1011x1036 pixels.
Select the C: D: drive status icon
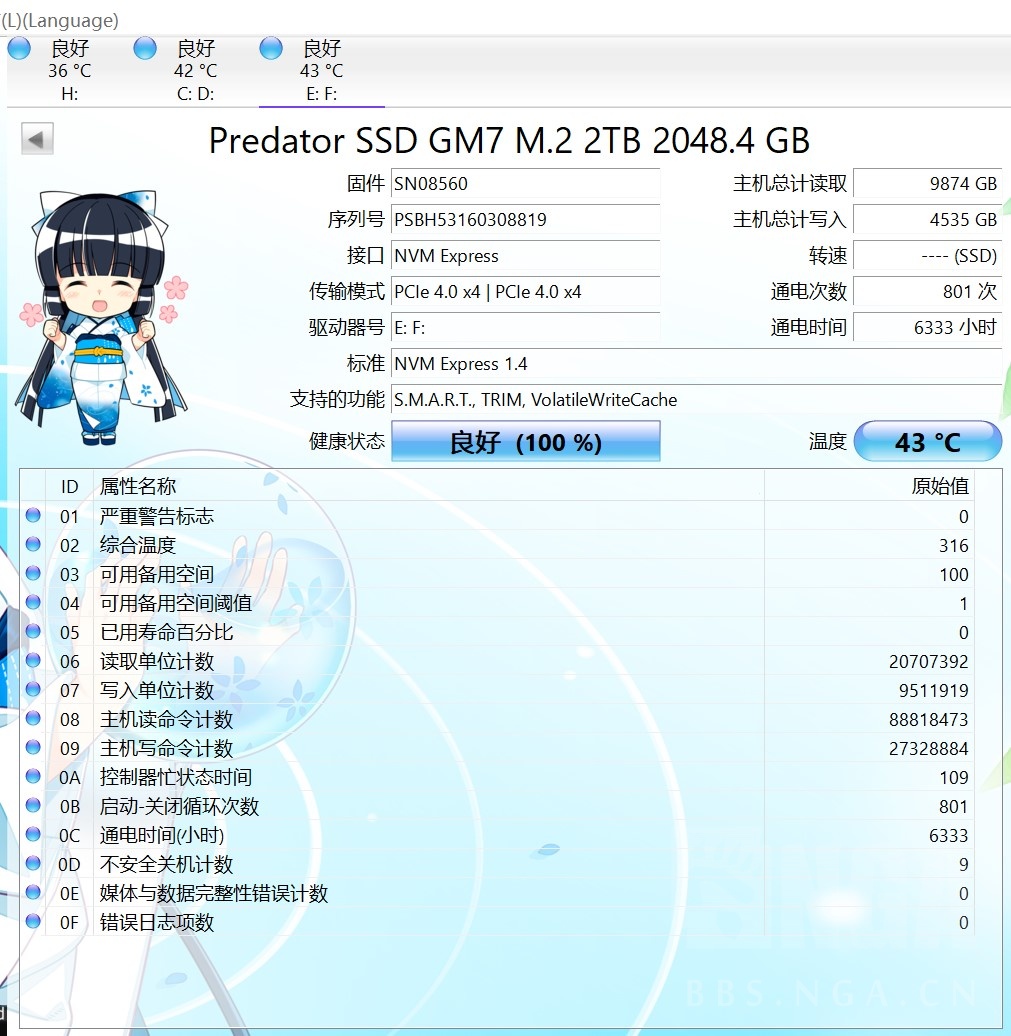click(144, 47)
